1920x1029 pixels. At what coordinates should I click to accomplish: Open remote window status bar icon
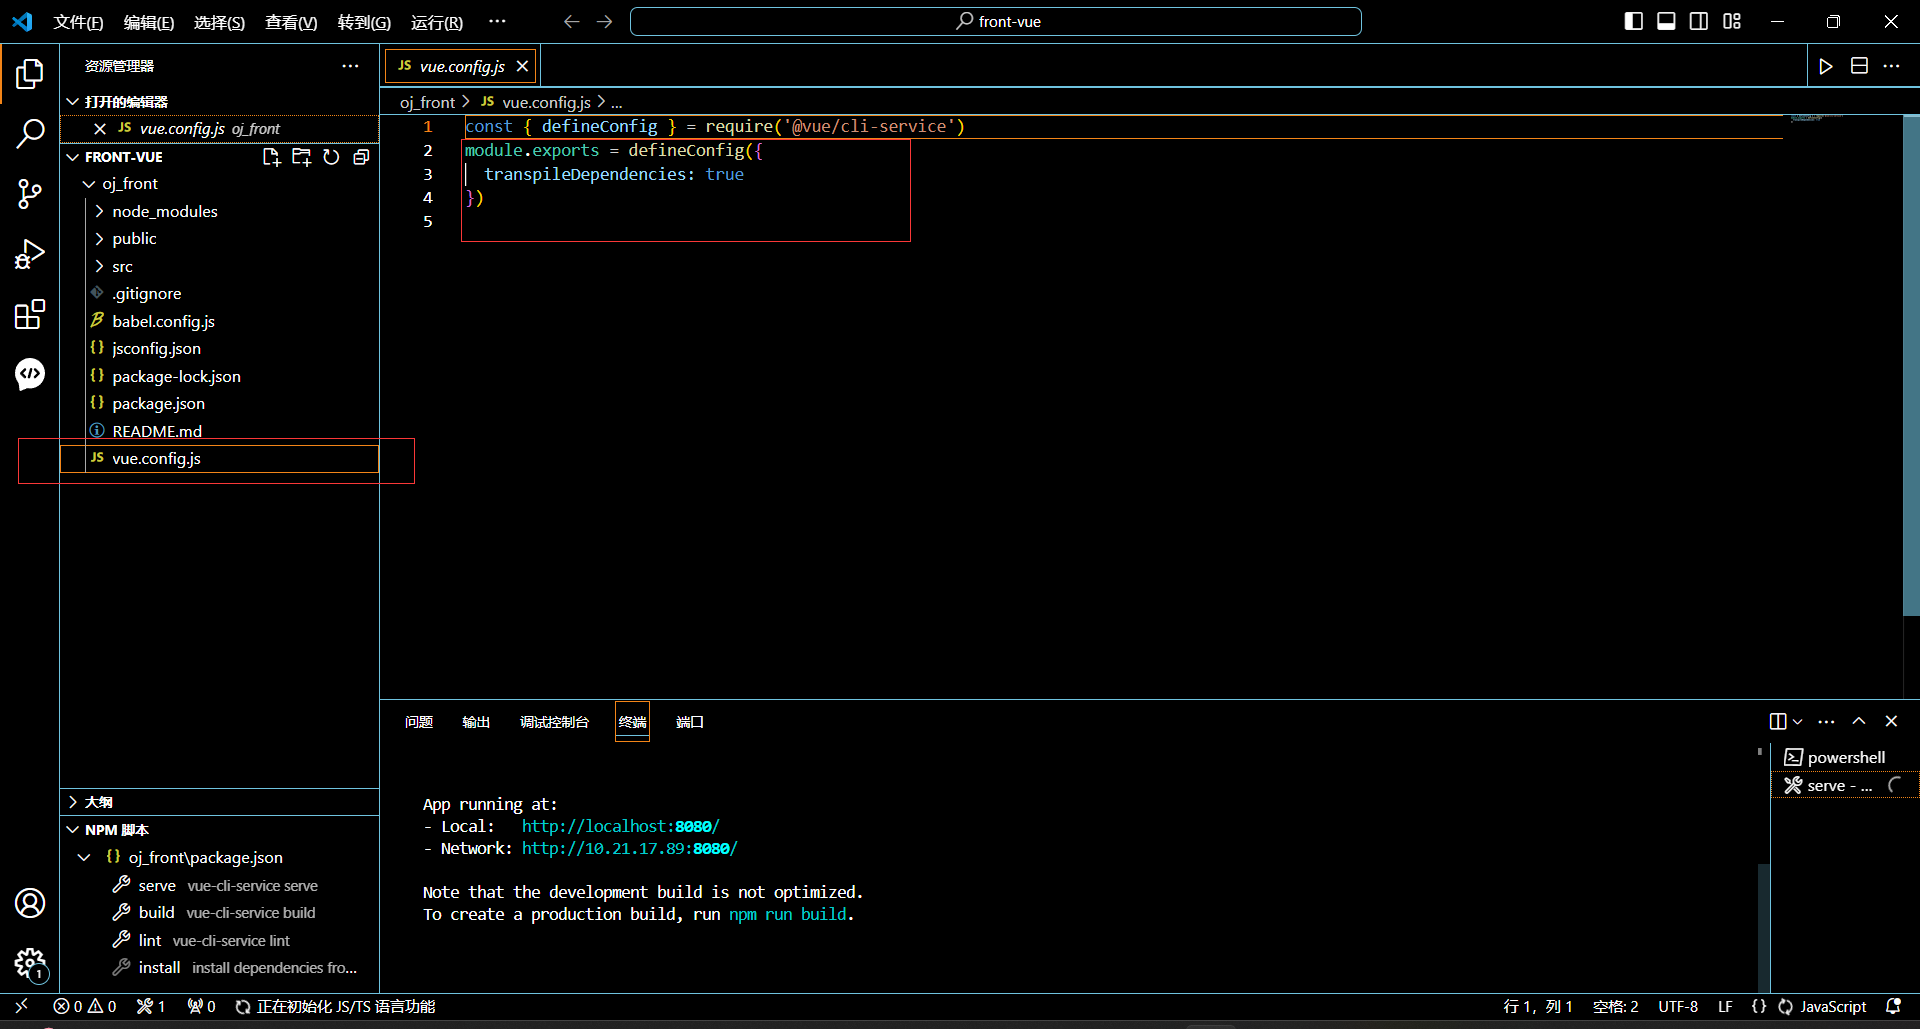pos(21,1006)
